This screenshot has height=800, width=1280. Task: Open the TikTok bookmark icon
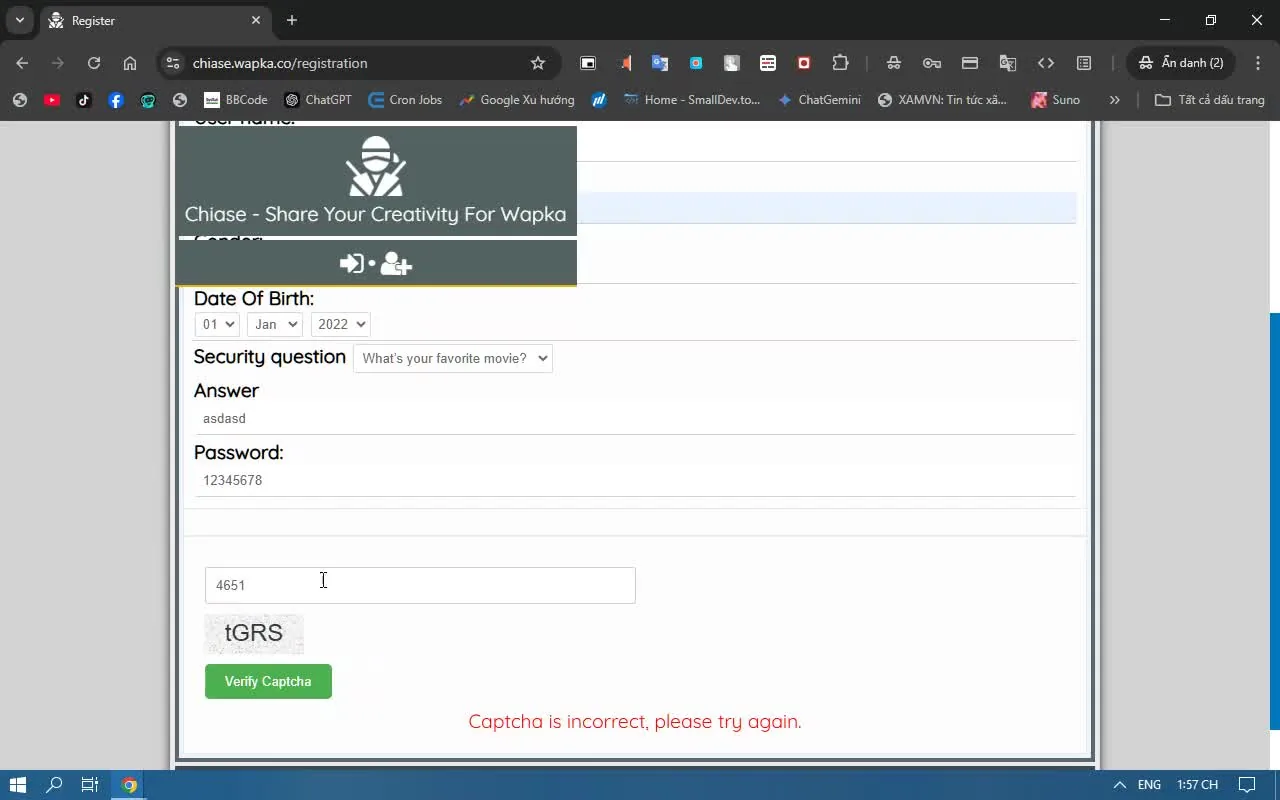tap(84, 100)
